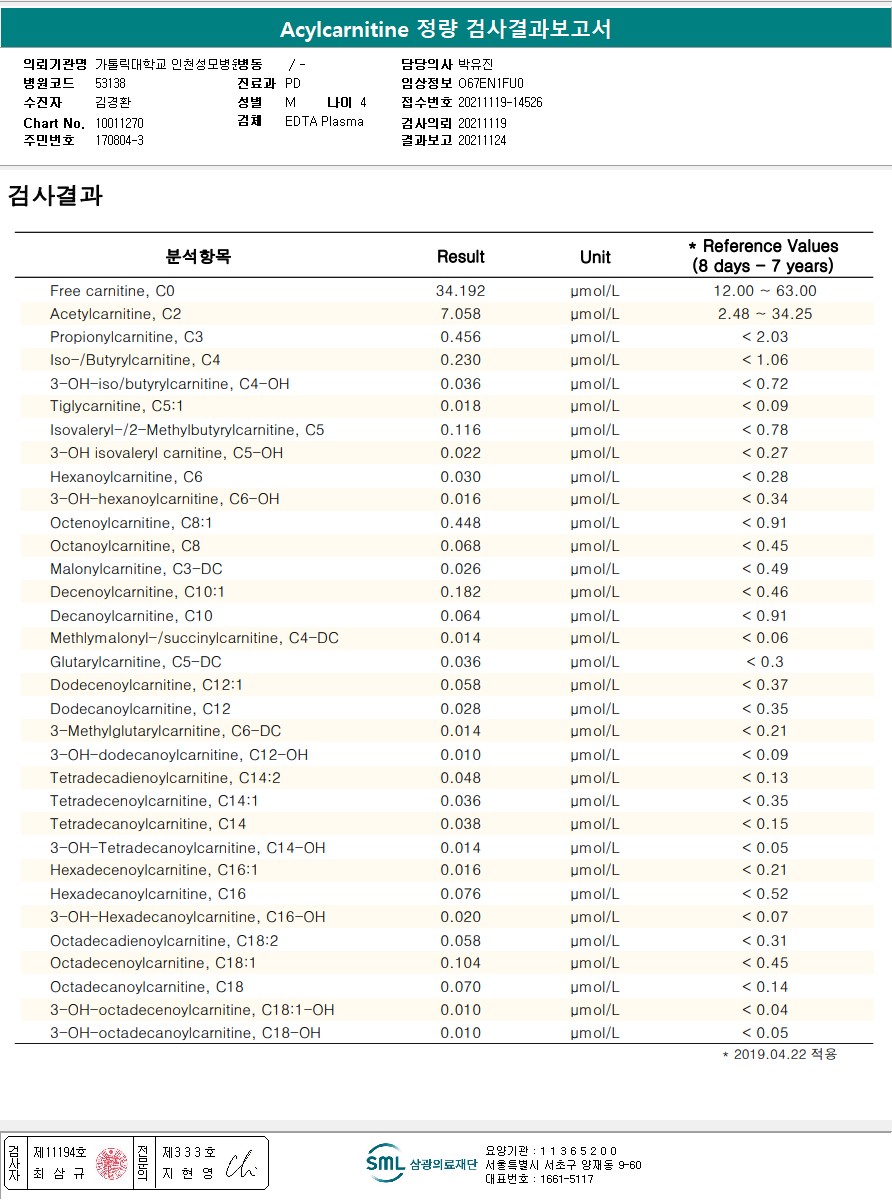Screen dimensions: 892x1200
Task: Click the handwritten signature mark
Action: (x=241, y=1164)
